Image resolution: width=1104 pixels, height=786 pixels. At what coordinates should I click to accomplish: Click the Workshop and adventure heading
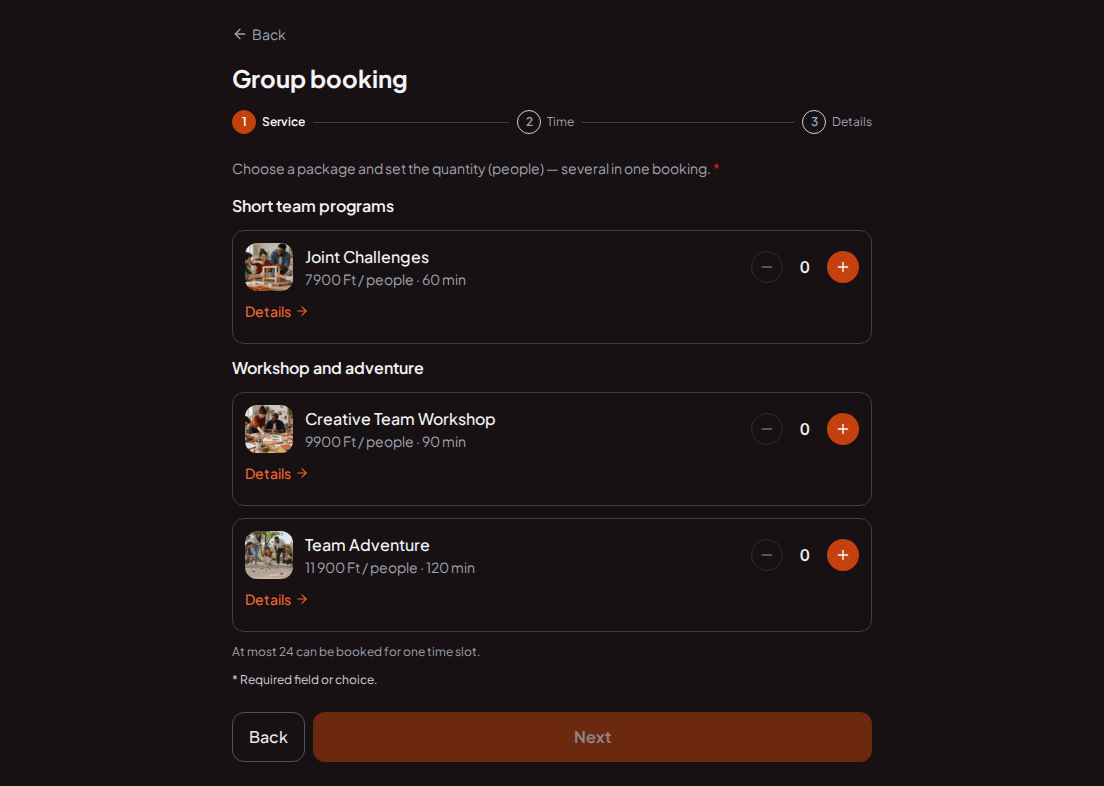pyautogui.click(x=328, y=368)
